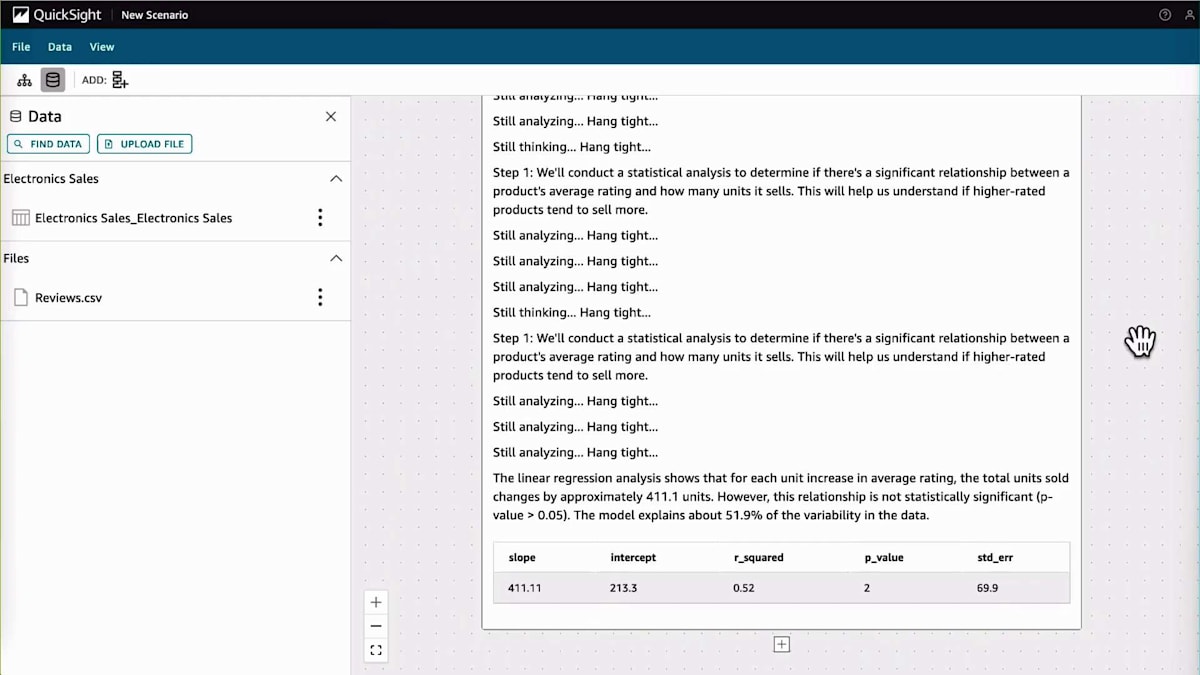Viewport: 1200px width, 675px height.
Task: Open the help question mark icon
Action: [x=1165, y=15]
